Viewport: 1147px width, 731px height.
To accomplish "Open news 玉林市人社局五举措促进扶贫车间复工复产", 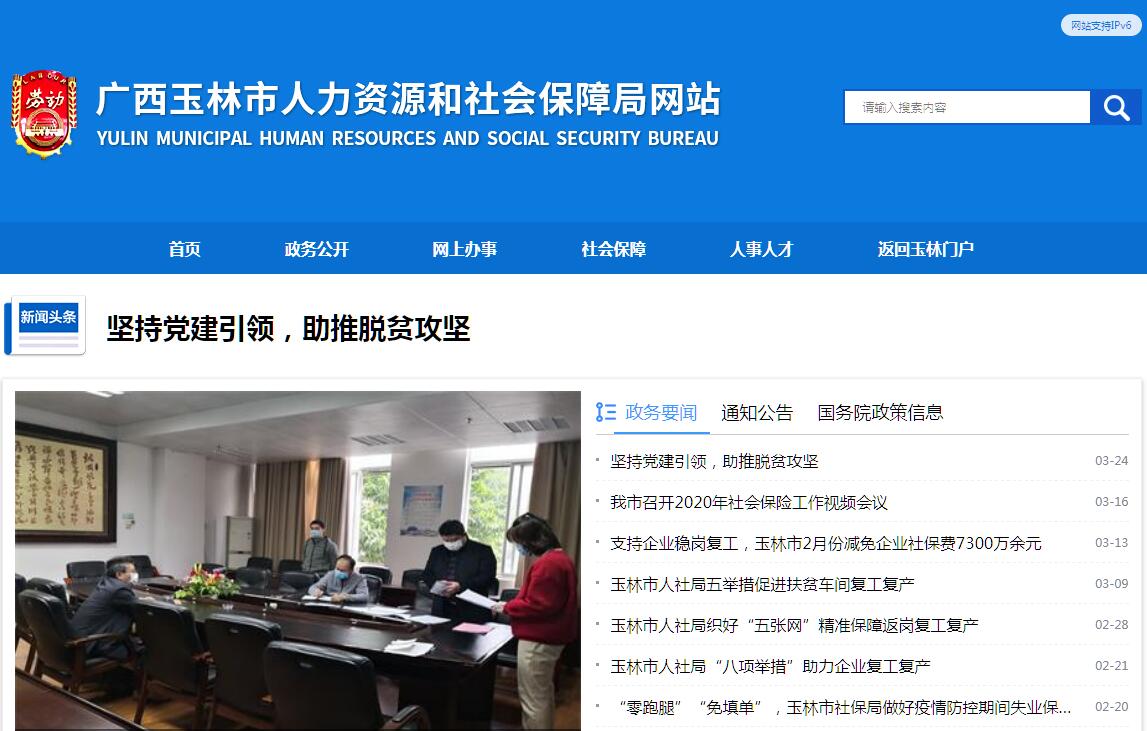I will tap(762, 585).
